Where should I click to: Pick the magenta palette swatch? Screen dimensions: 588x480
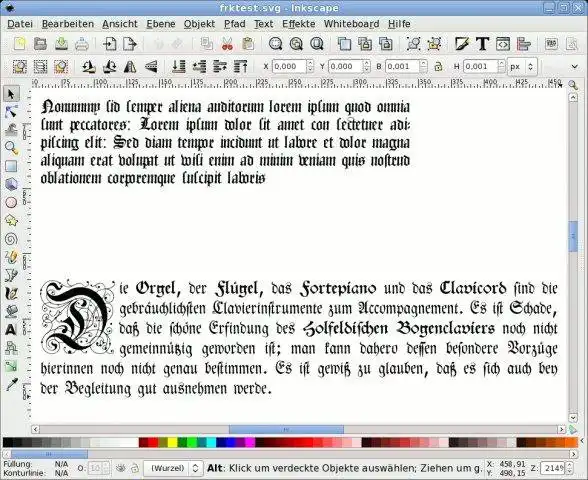(250, 442)
